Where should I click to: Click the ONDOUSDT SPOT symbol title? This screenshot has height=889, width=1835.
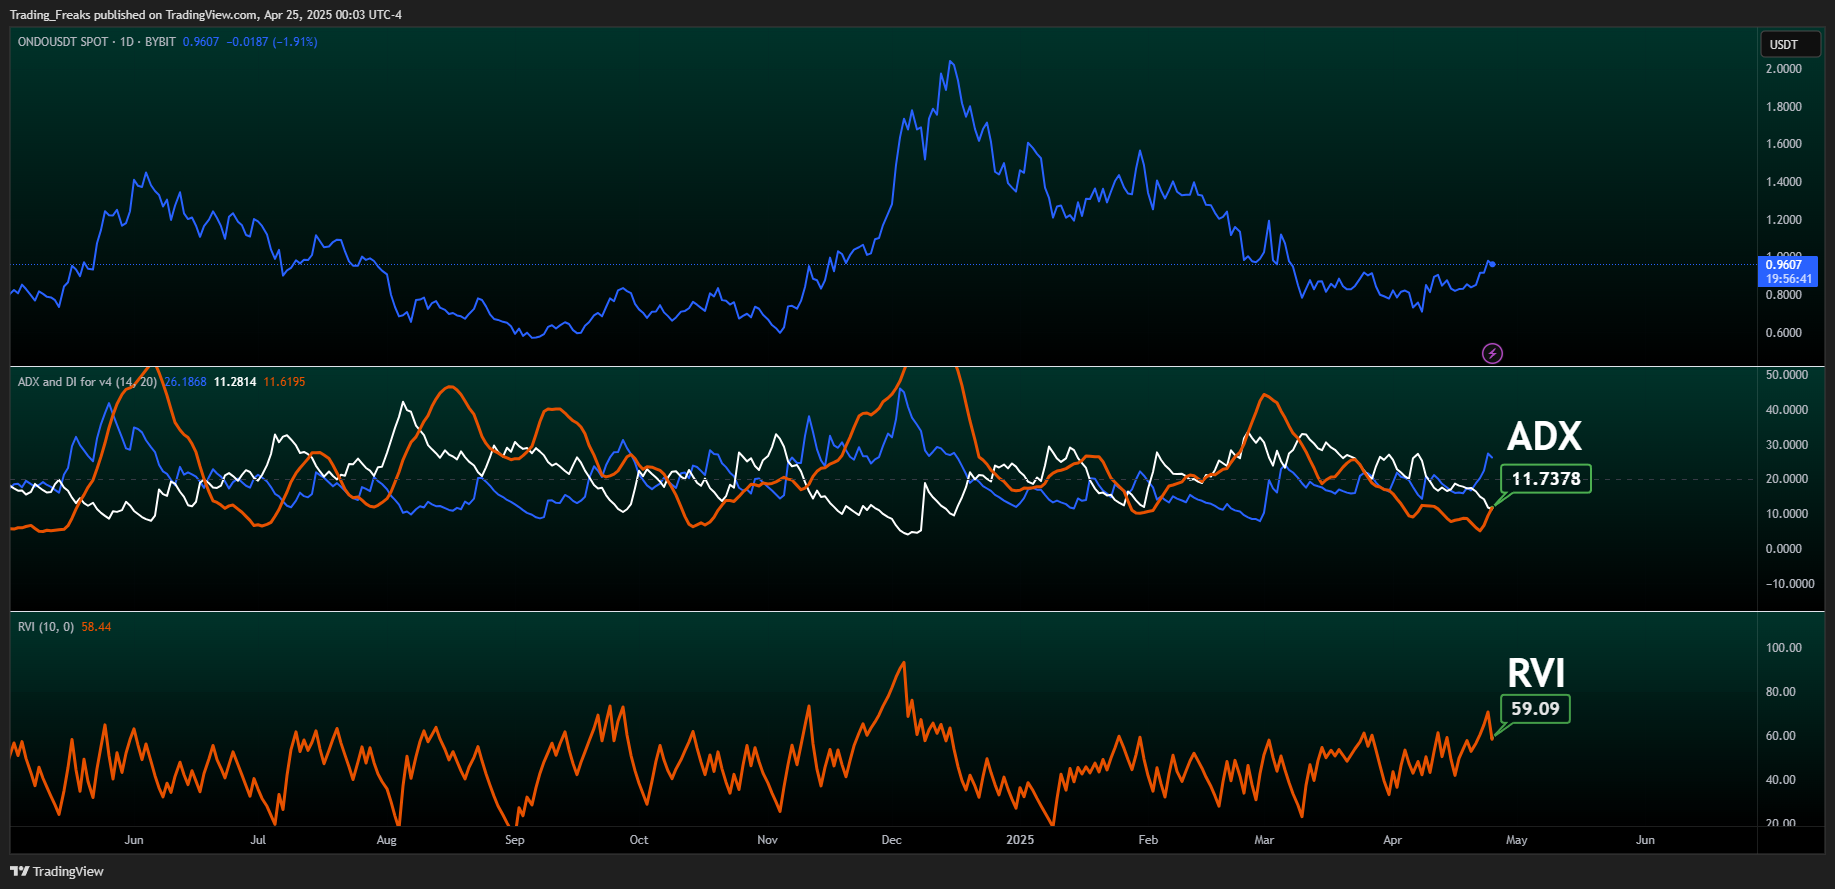63,42
